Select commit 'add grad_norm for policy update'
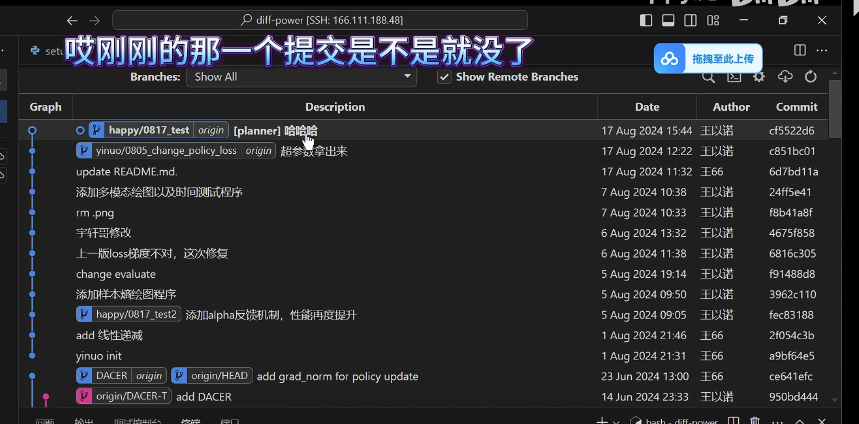 point(337,376)
